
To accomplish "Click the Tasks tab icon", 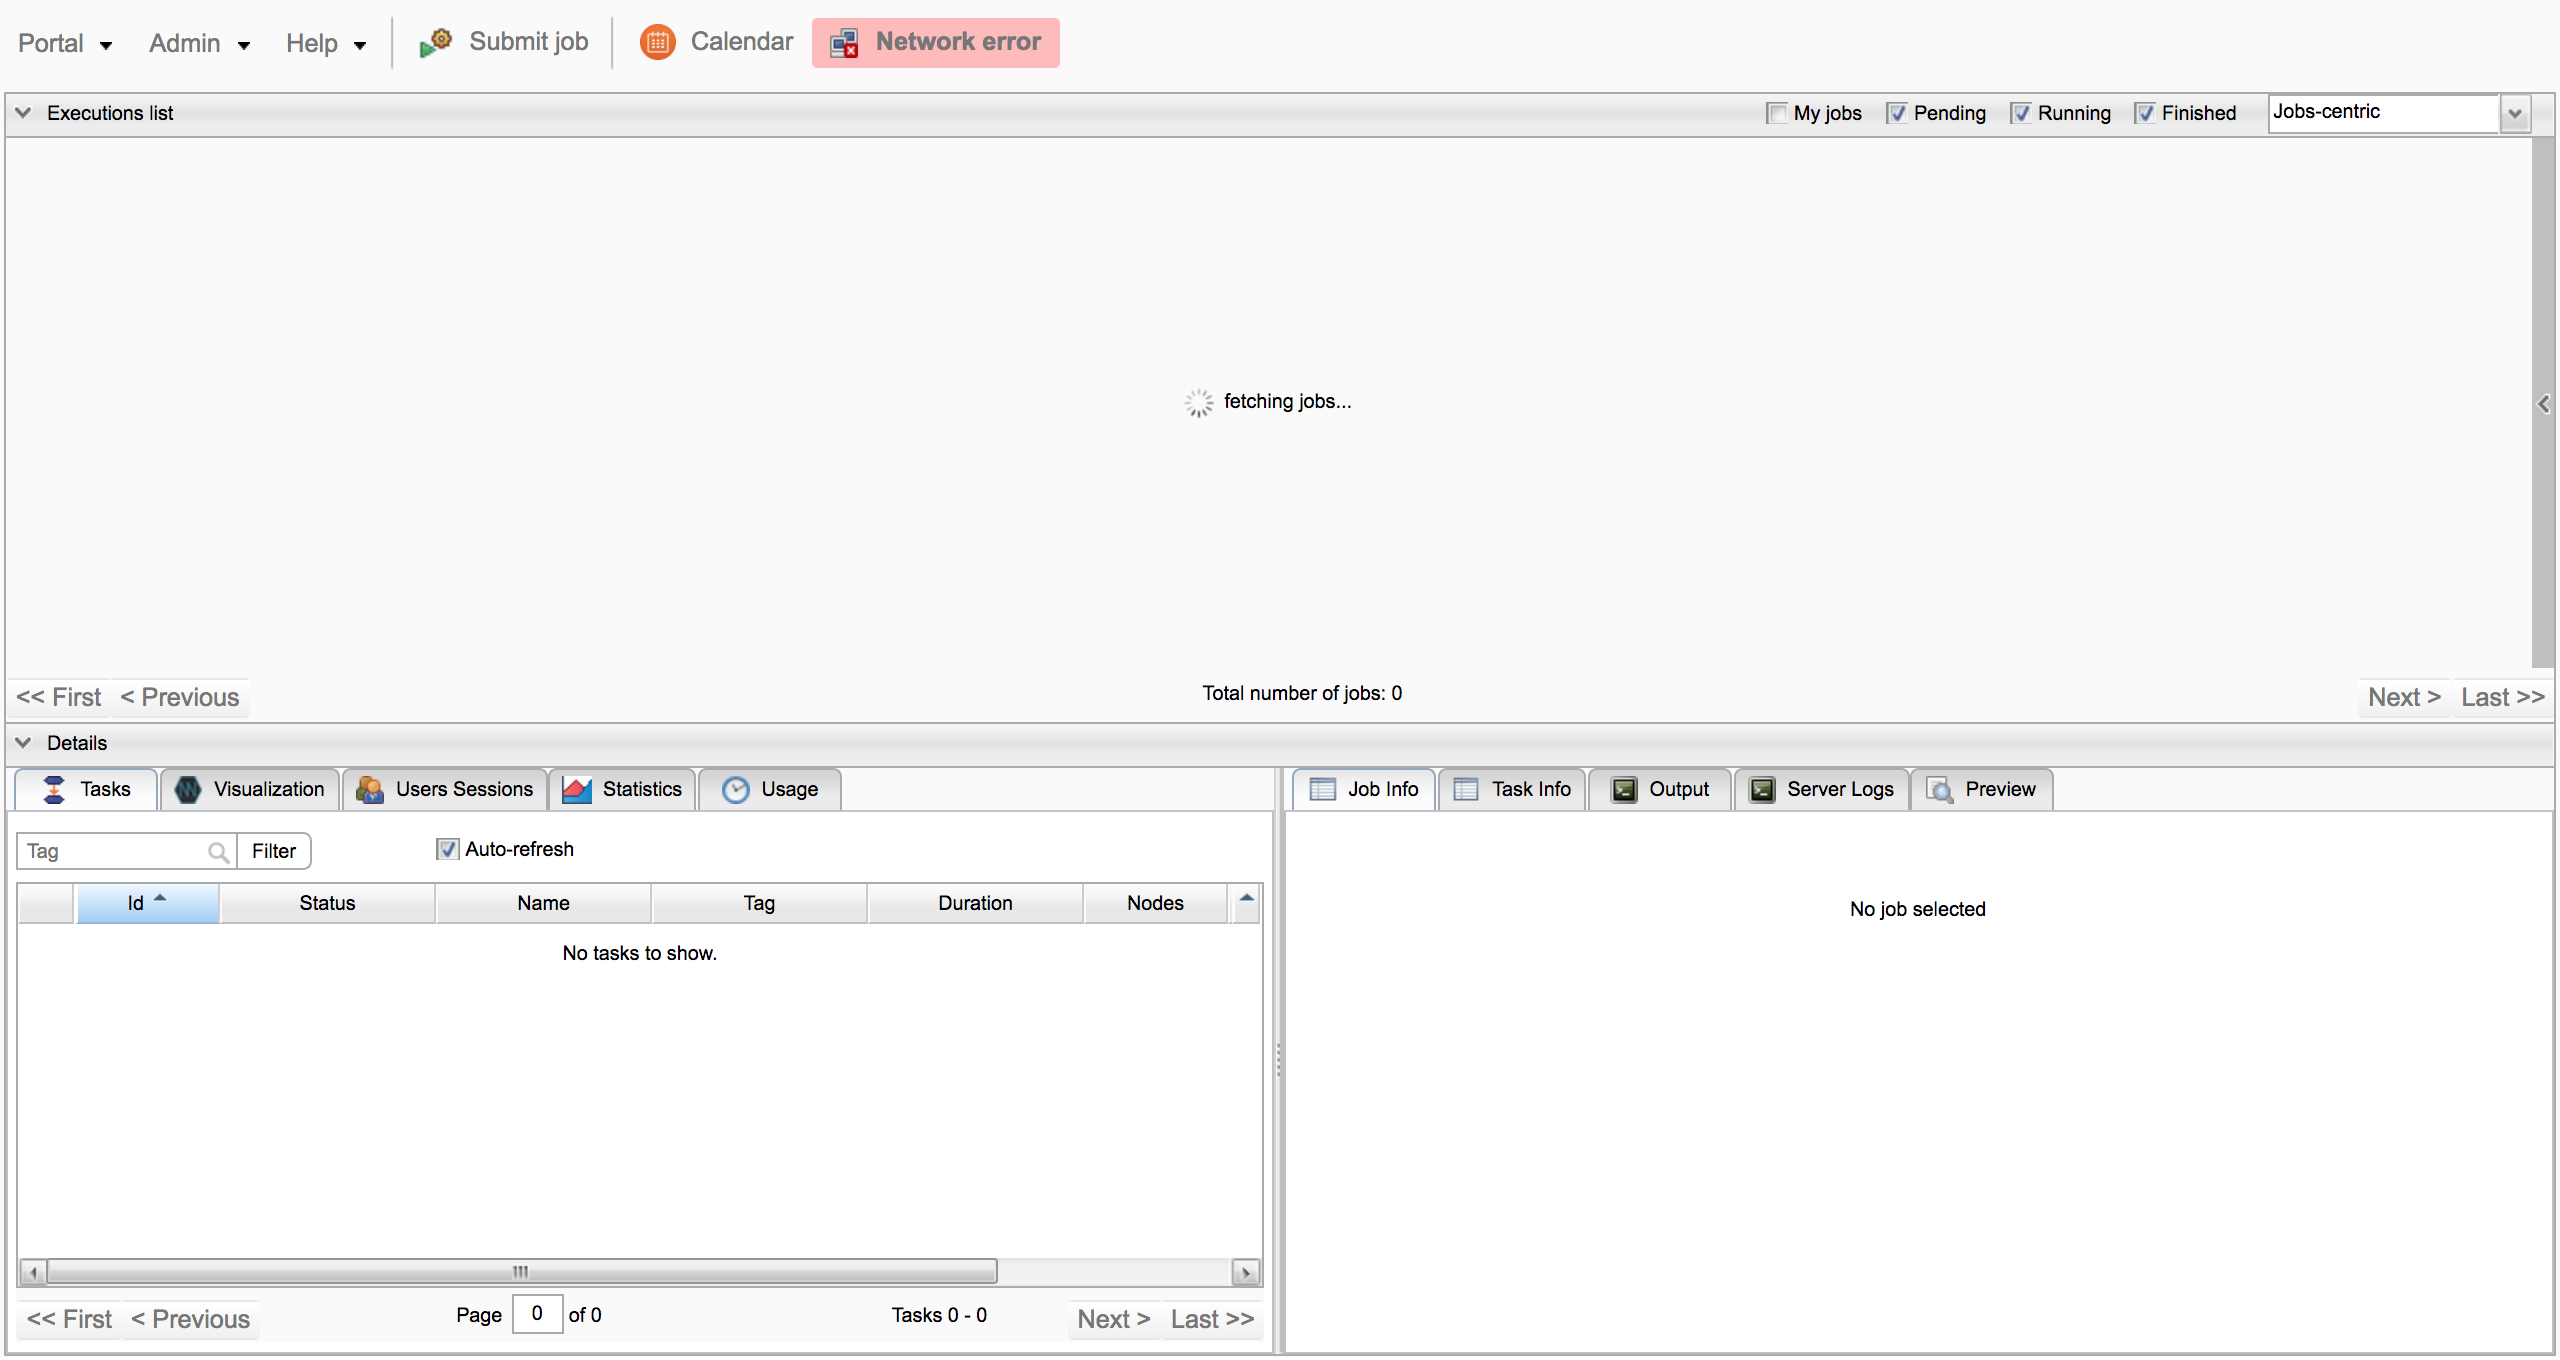I will [55, 789].
